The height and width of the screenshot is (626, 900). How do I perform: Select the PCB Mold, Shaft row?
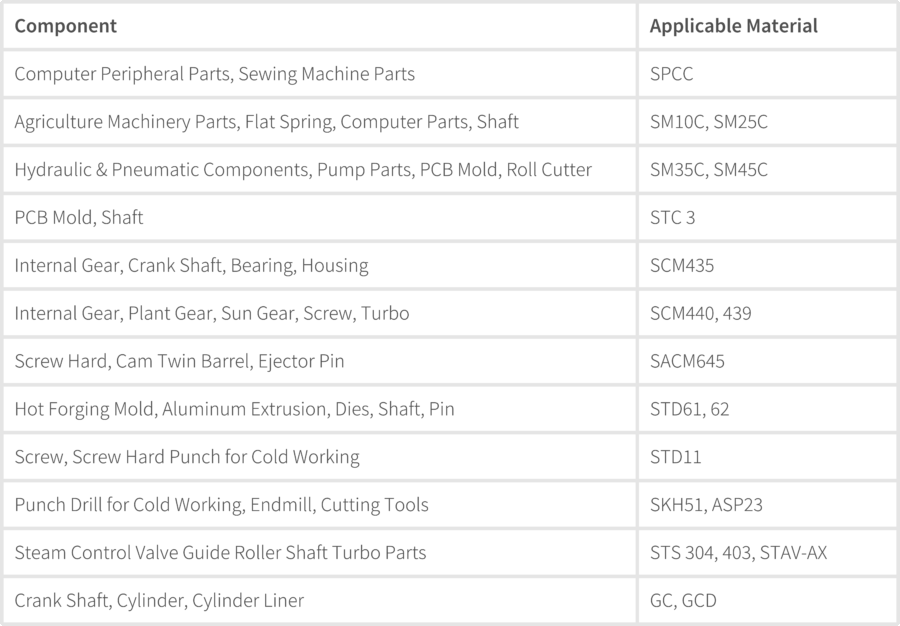coord(450,217)
